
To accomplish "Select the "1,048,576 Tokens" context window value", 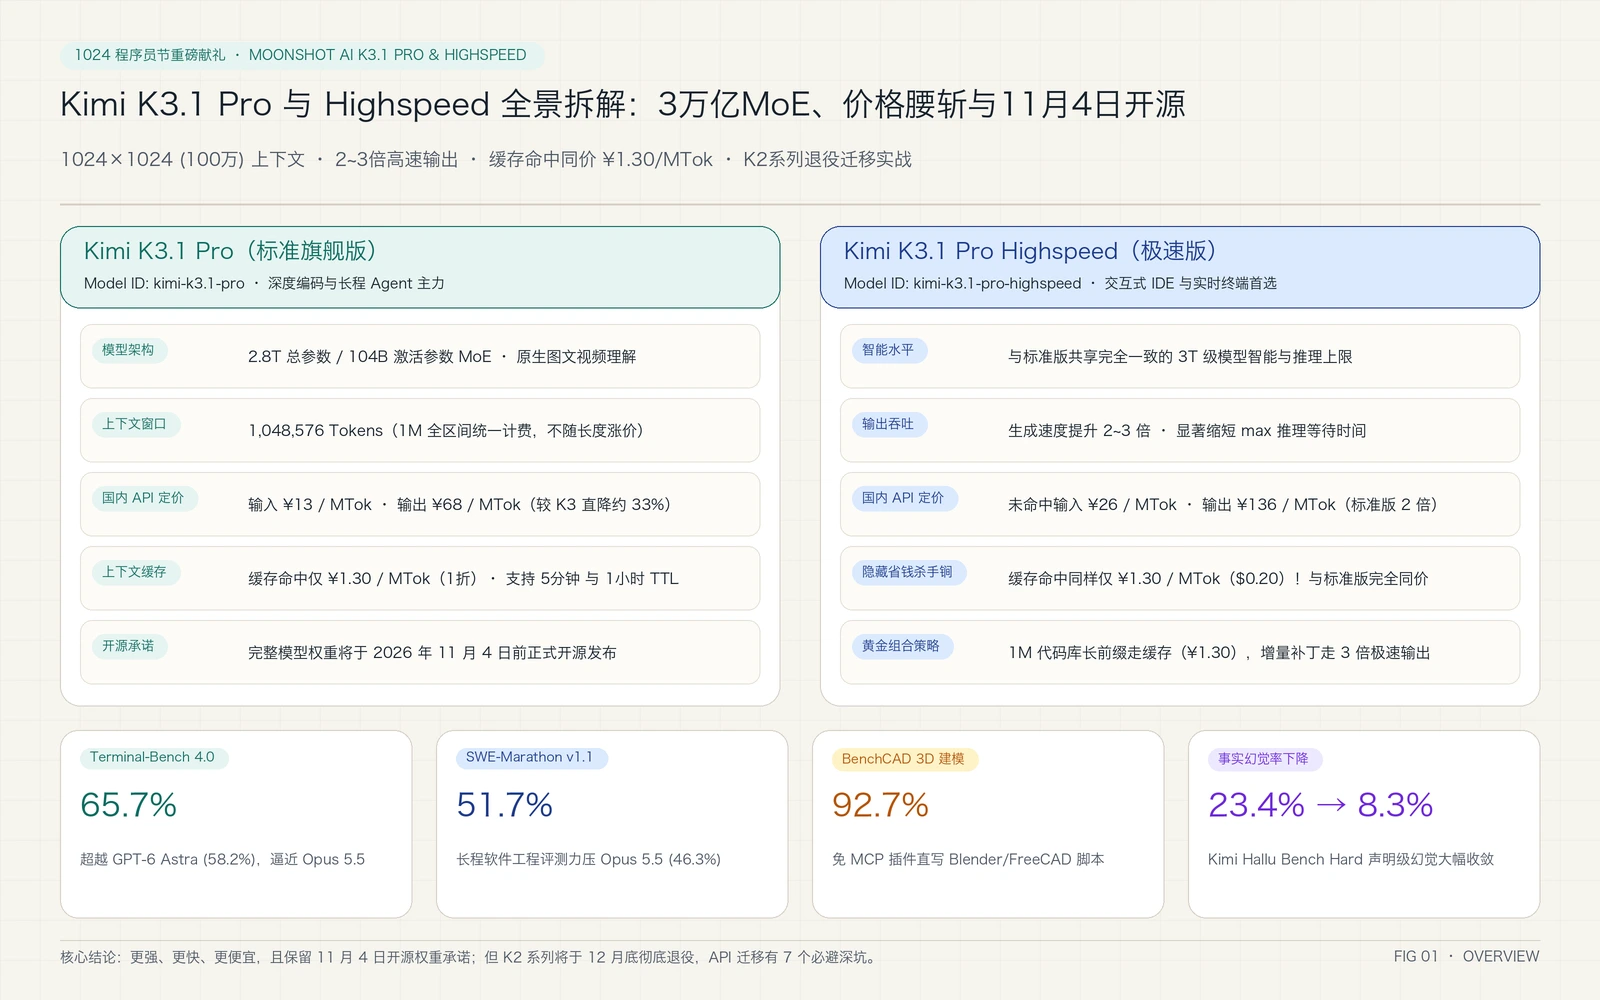I will click(x=316, y=431).
